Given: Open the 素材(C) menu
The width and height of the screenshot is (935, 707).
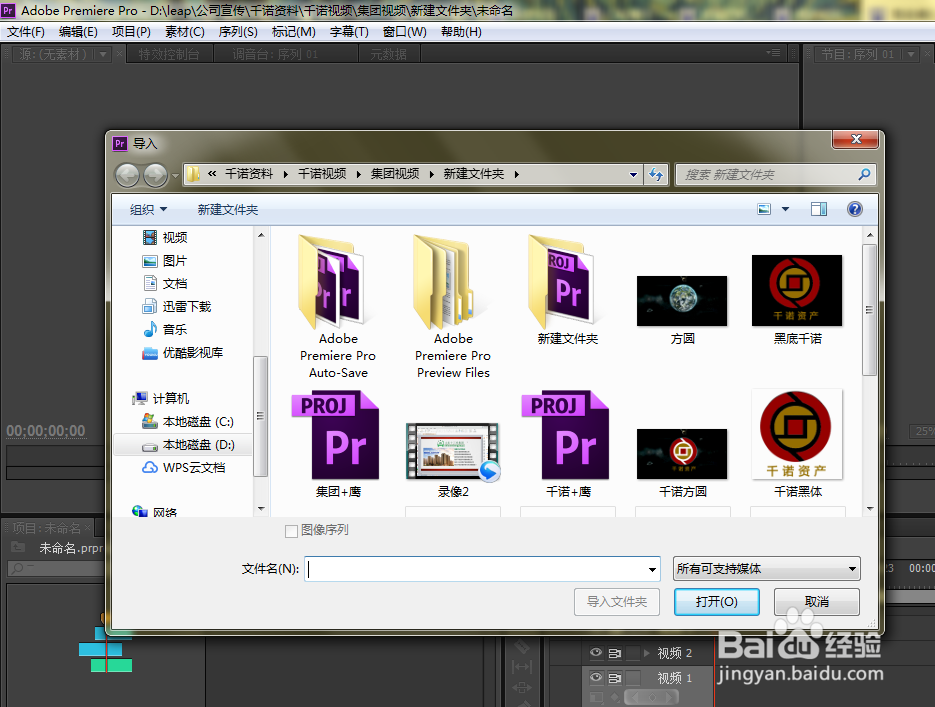Looking at the screenshot, I should 185,32.
